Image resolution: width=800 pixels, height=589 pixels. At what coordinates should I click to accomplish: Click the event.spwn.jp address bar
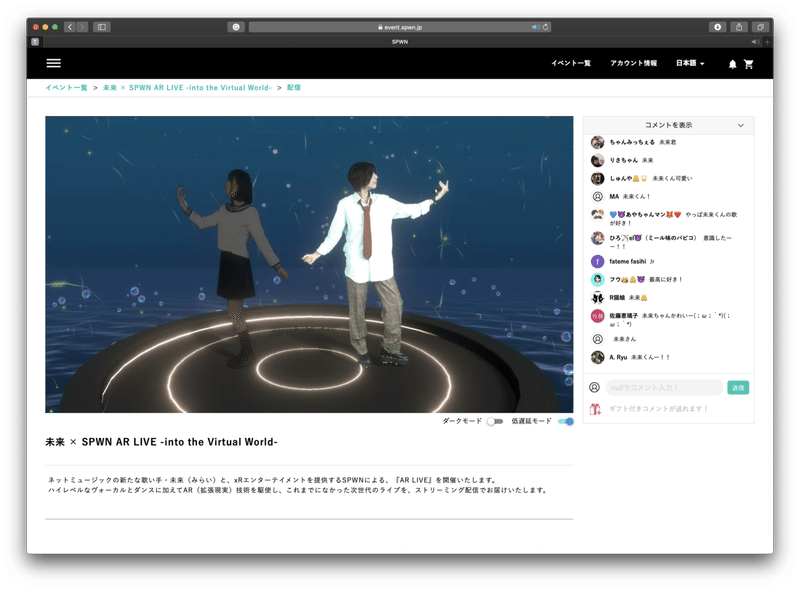(x=400, y=27)
